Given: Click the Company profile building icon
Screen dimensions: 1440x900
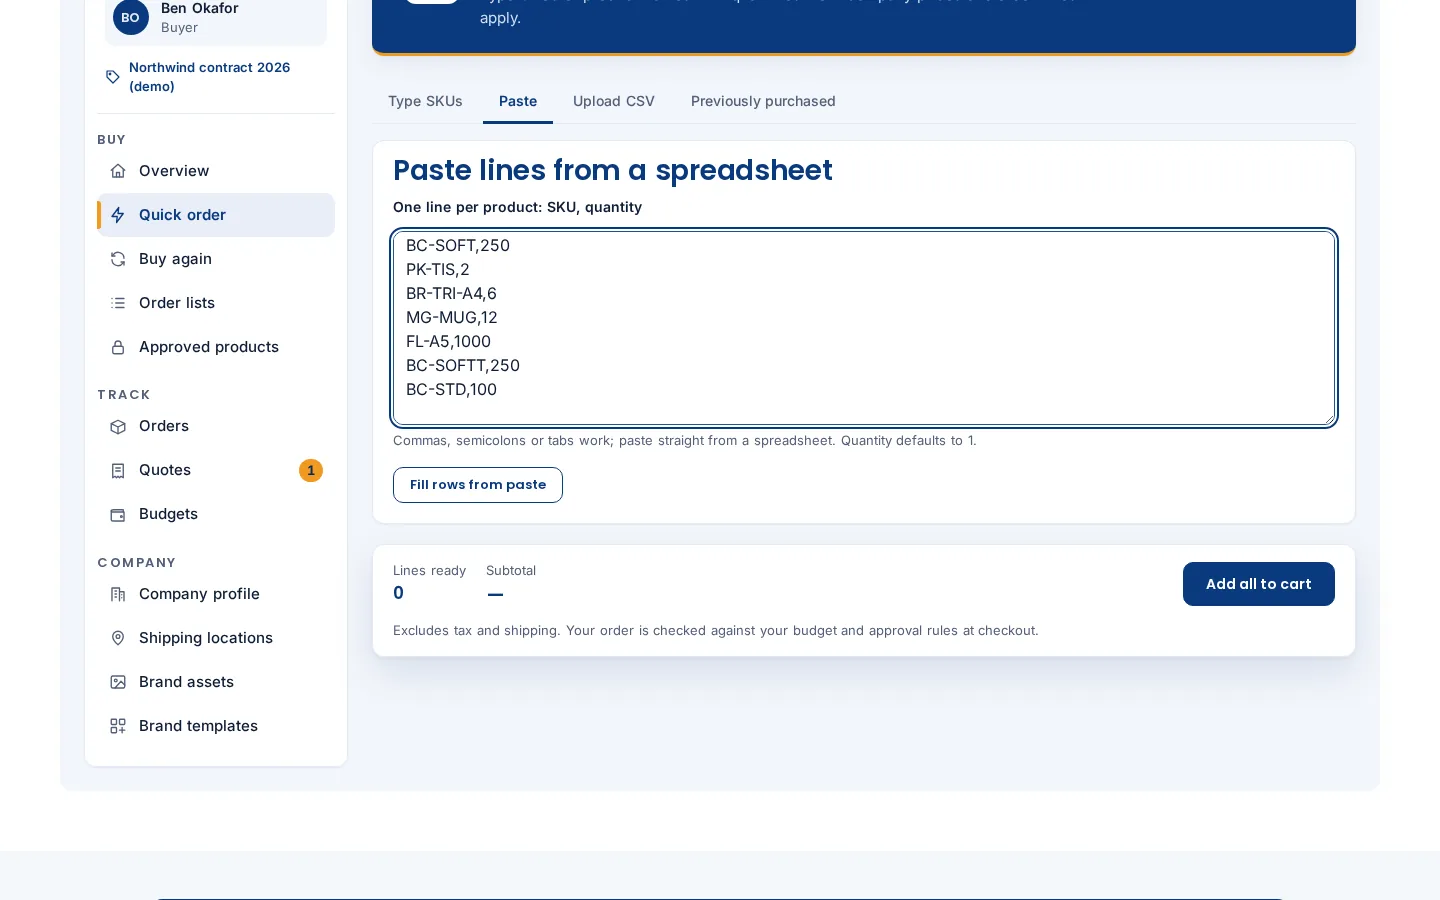Looking at the screenshot, I should tap(118, 594).
